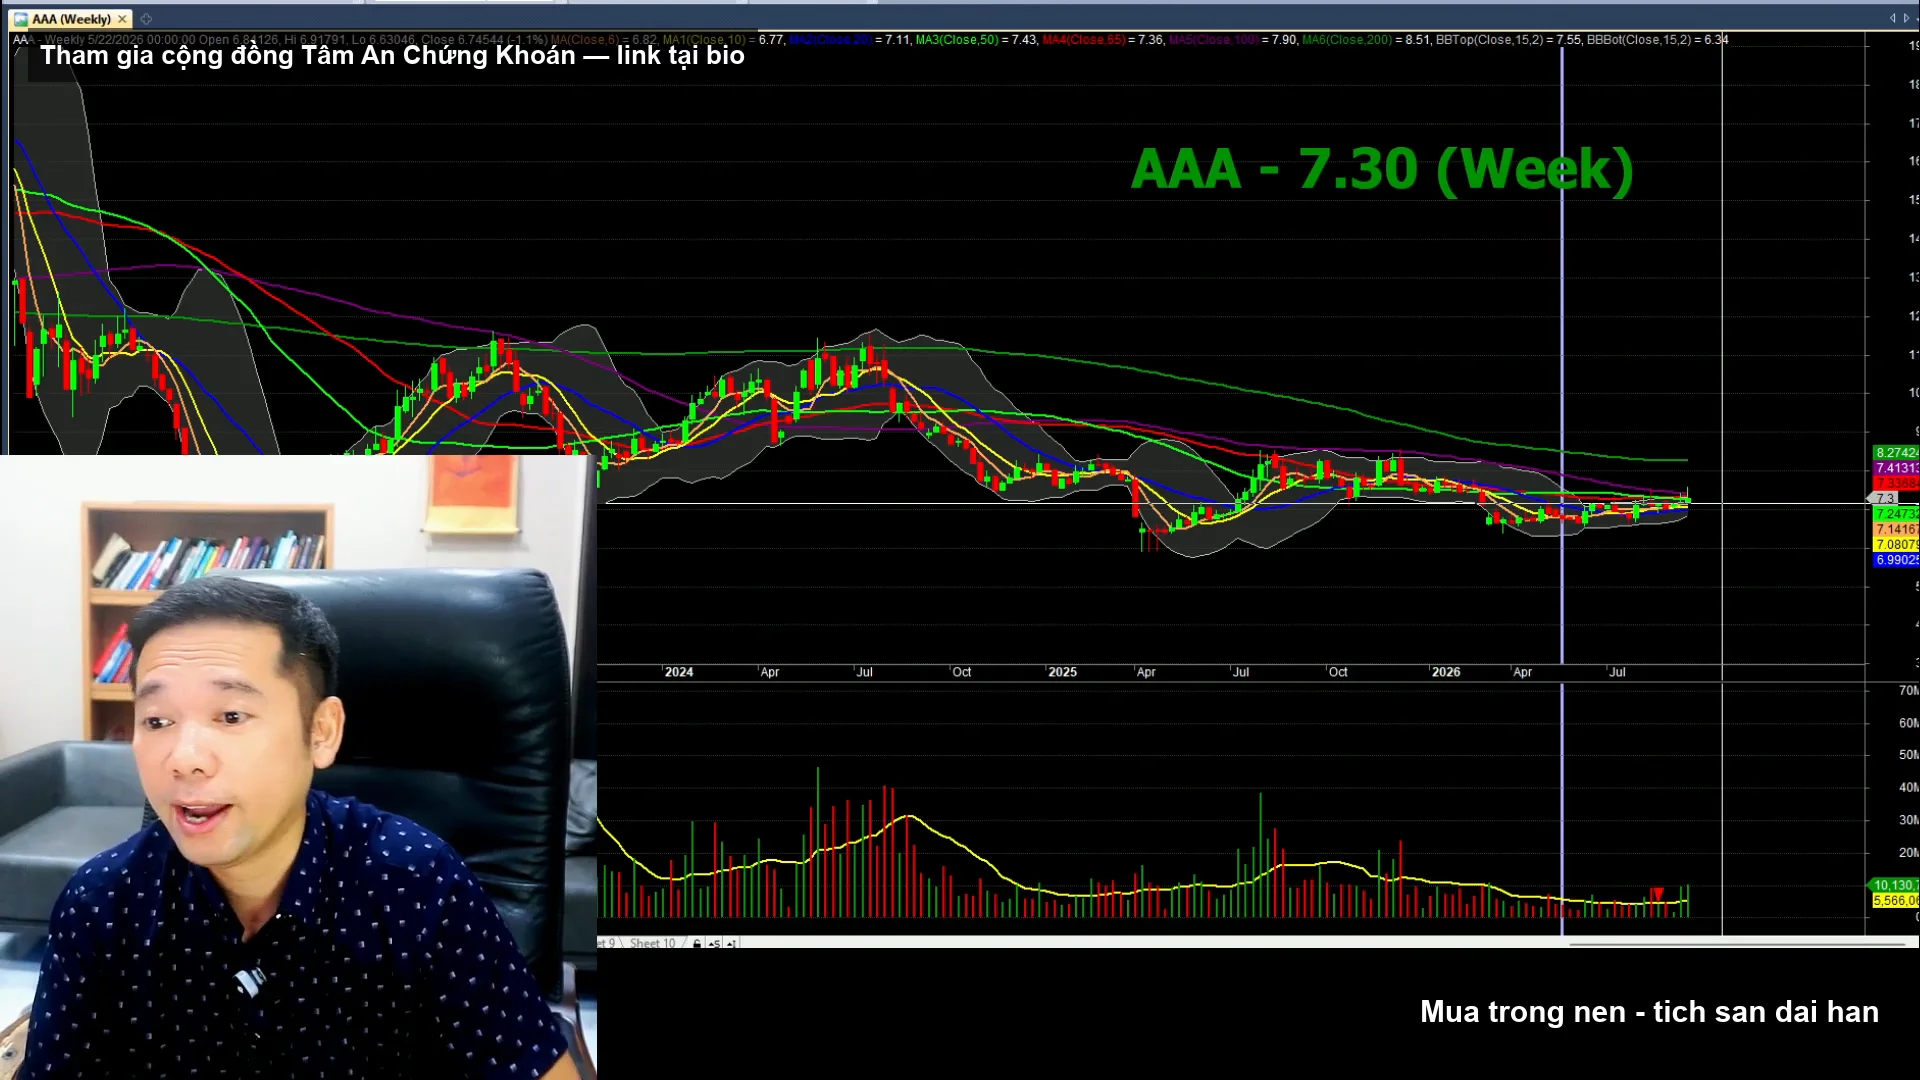This screenshot has width=1920, height=1080.
Task: Click the 7.1416 orange price label
Action: click(1896, 529)
